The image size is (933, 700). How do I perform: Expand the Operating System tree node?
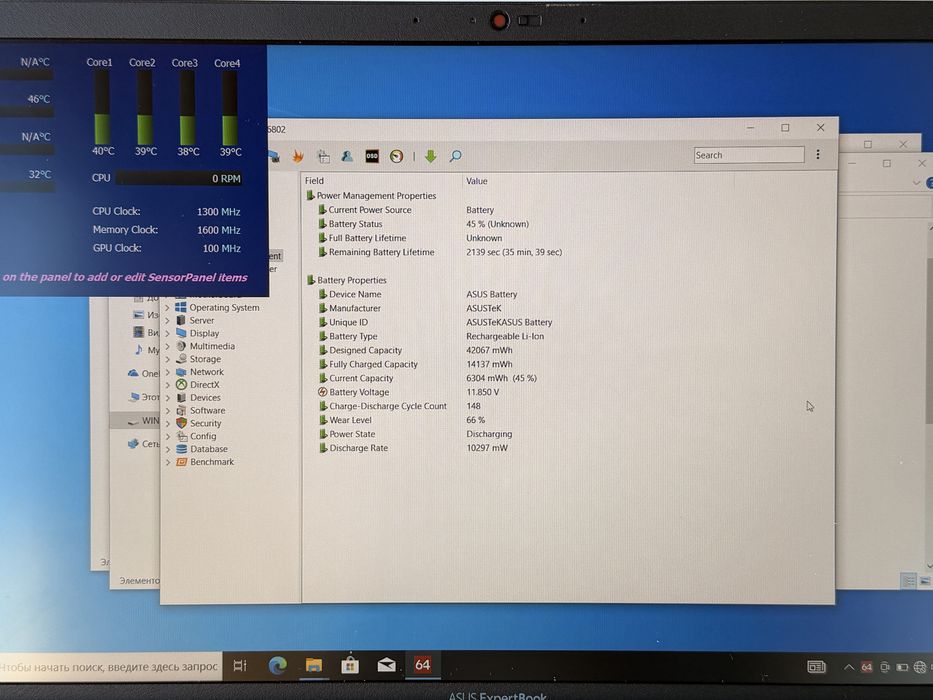[168, 308]
